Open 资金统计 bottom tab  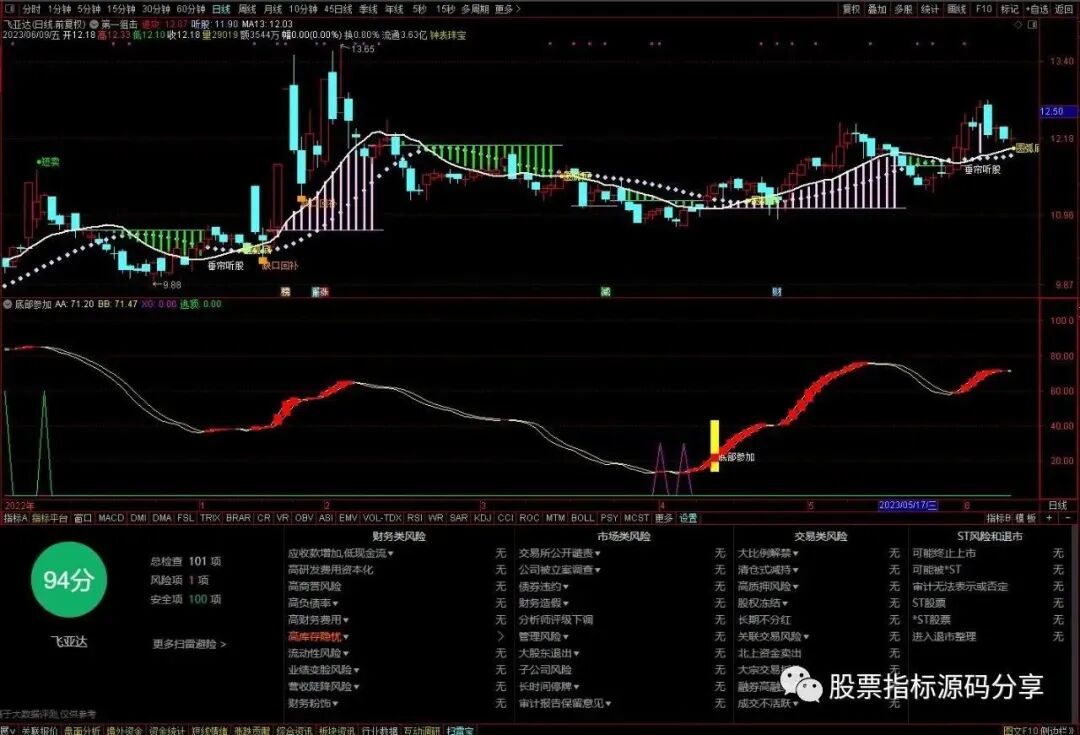click(167, 730)
